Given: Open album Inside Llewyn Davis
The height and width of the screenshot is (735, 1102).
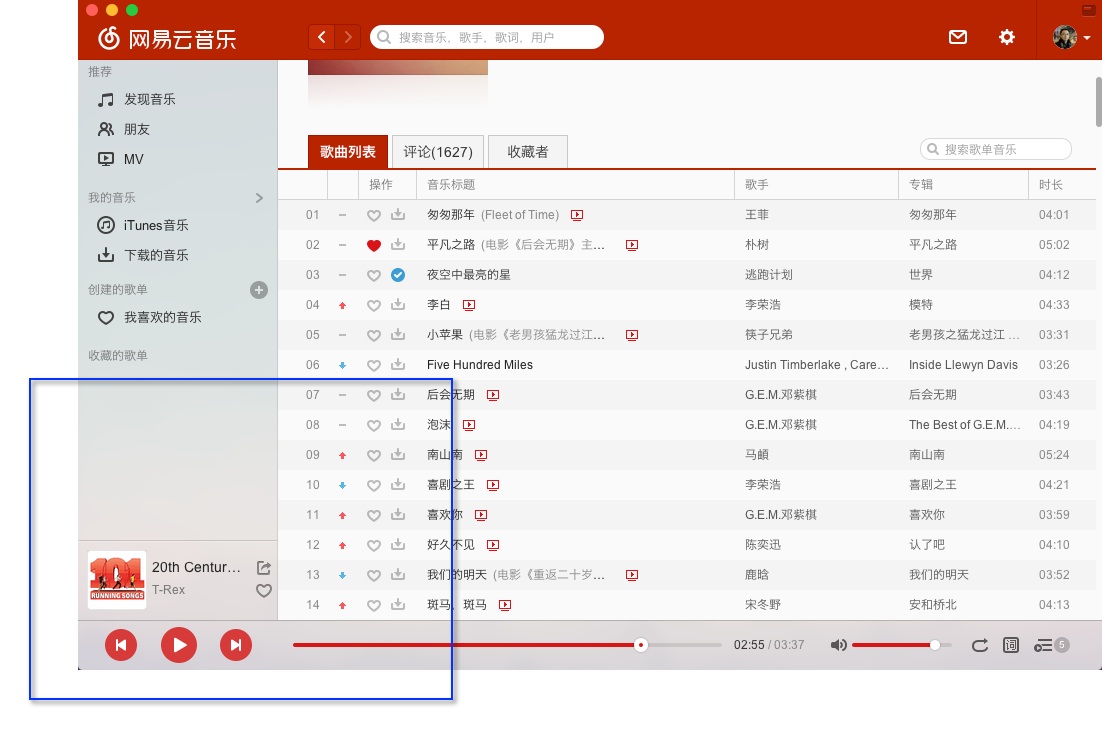Looking at the screenshot, I should [963, 365].
